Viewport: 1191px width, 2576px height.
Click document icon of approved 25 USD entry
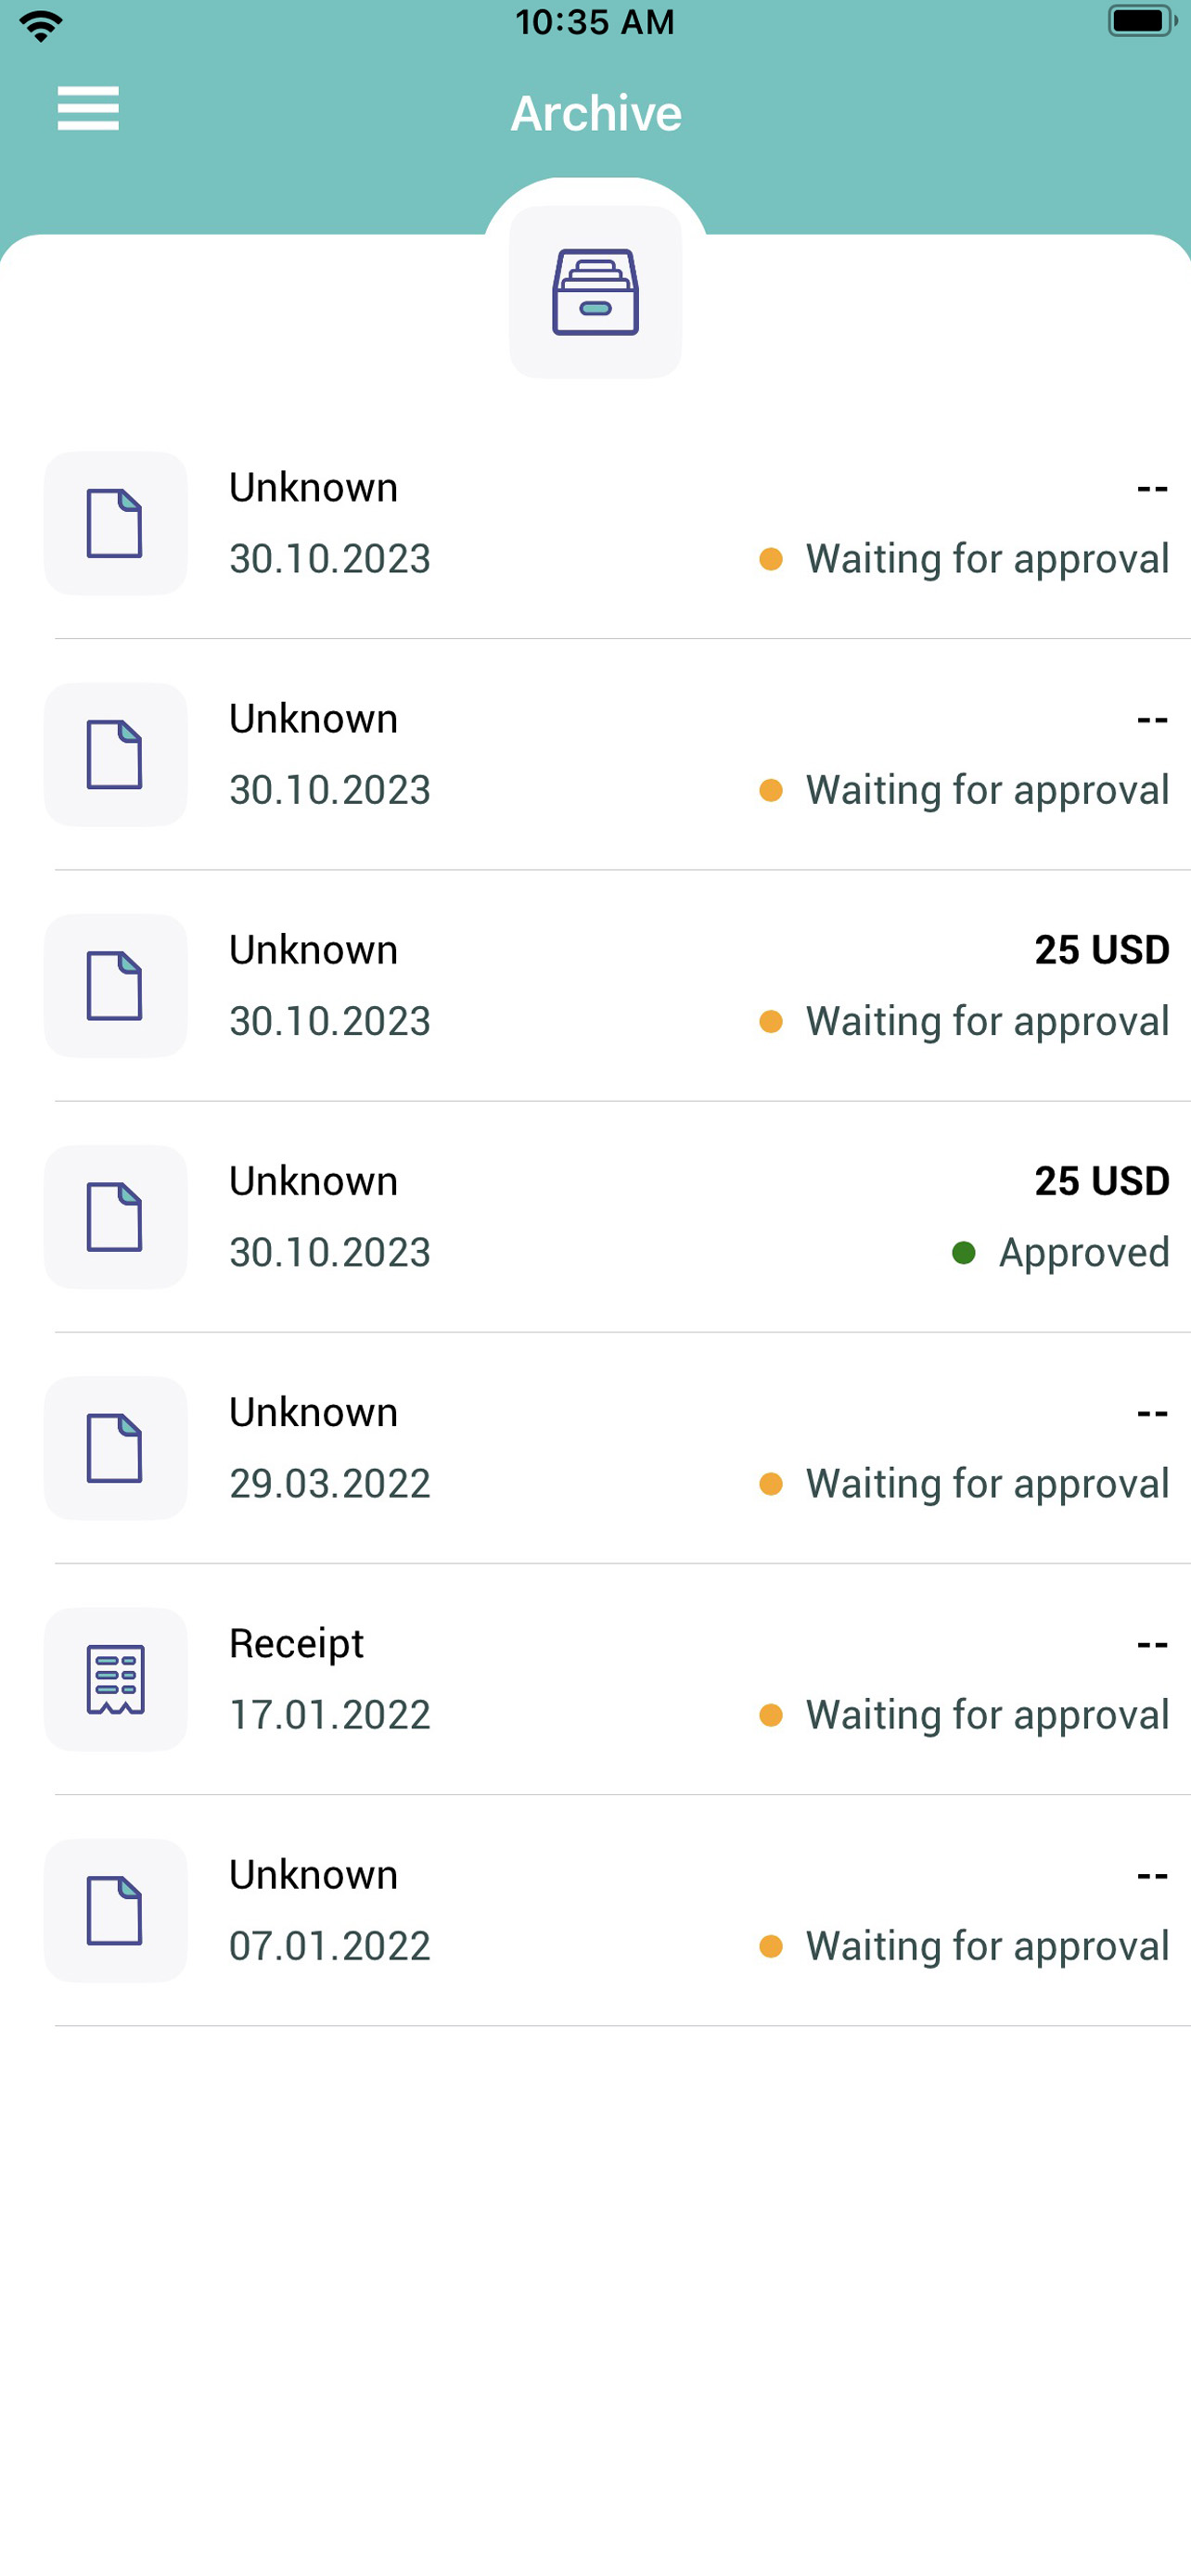click(115, 1217)
